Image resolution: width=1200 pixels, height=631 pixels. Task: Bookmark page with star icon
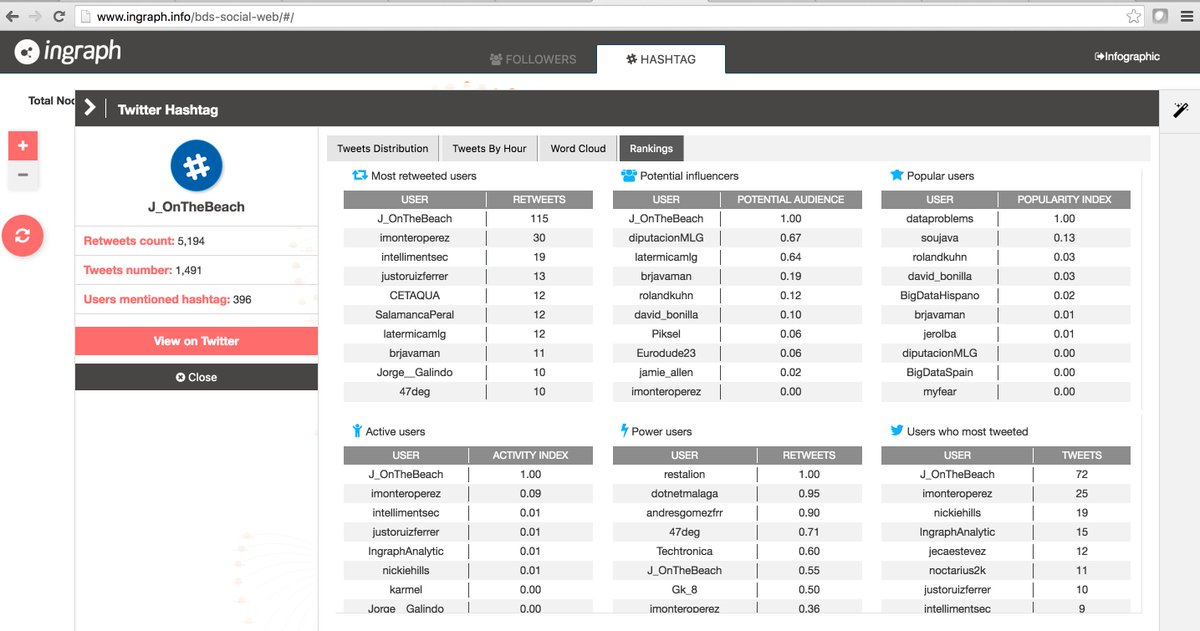click(x=1132, y=17)
